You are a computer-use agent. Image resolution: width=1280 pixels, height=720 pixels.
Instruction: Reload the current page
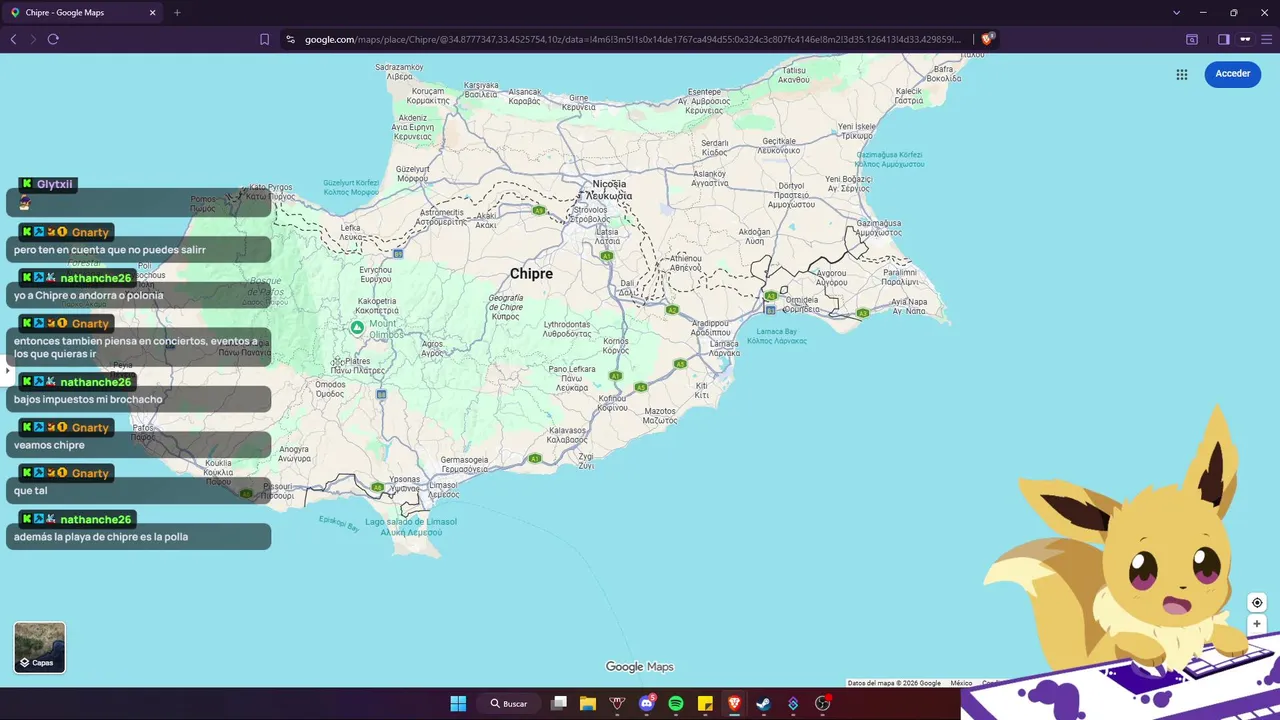tap(53, 39)
